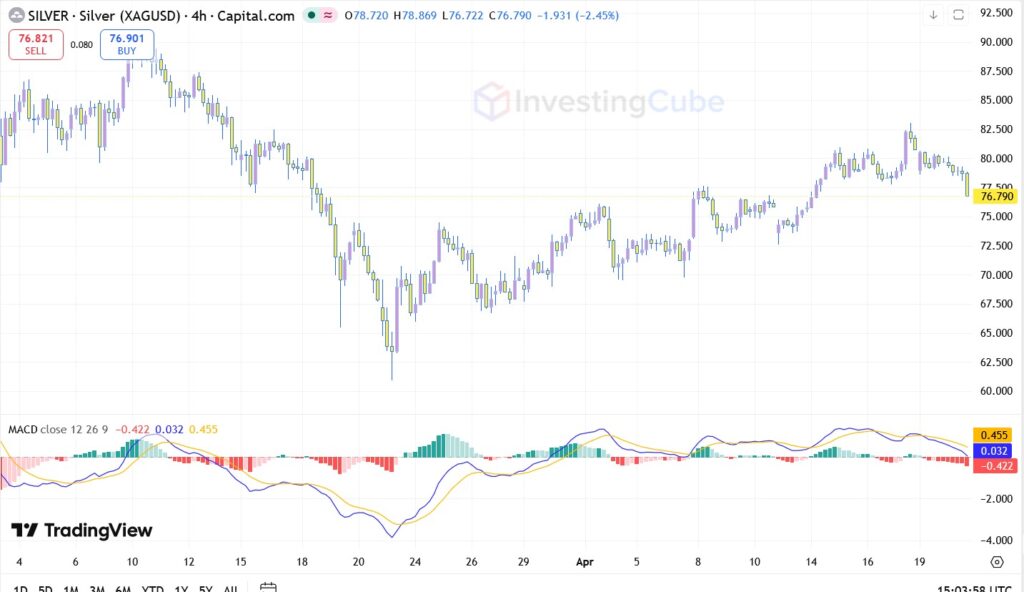The height and width of the screenshot is (592, 1024).
Task: Choose the 6M date range tab
Action: click(124, 588)
